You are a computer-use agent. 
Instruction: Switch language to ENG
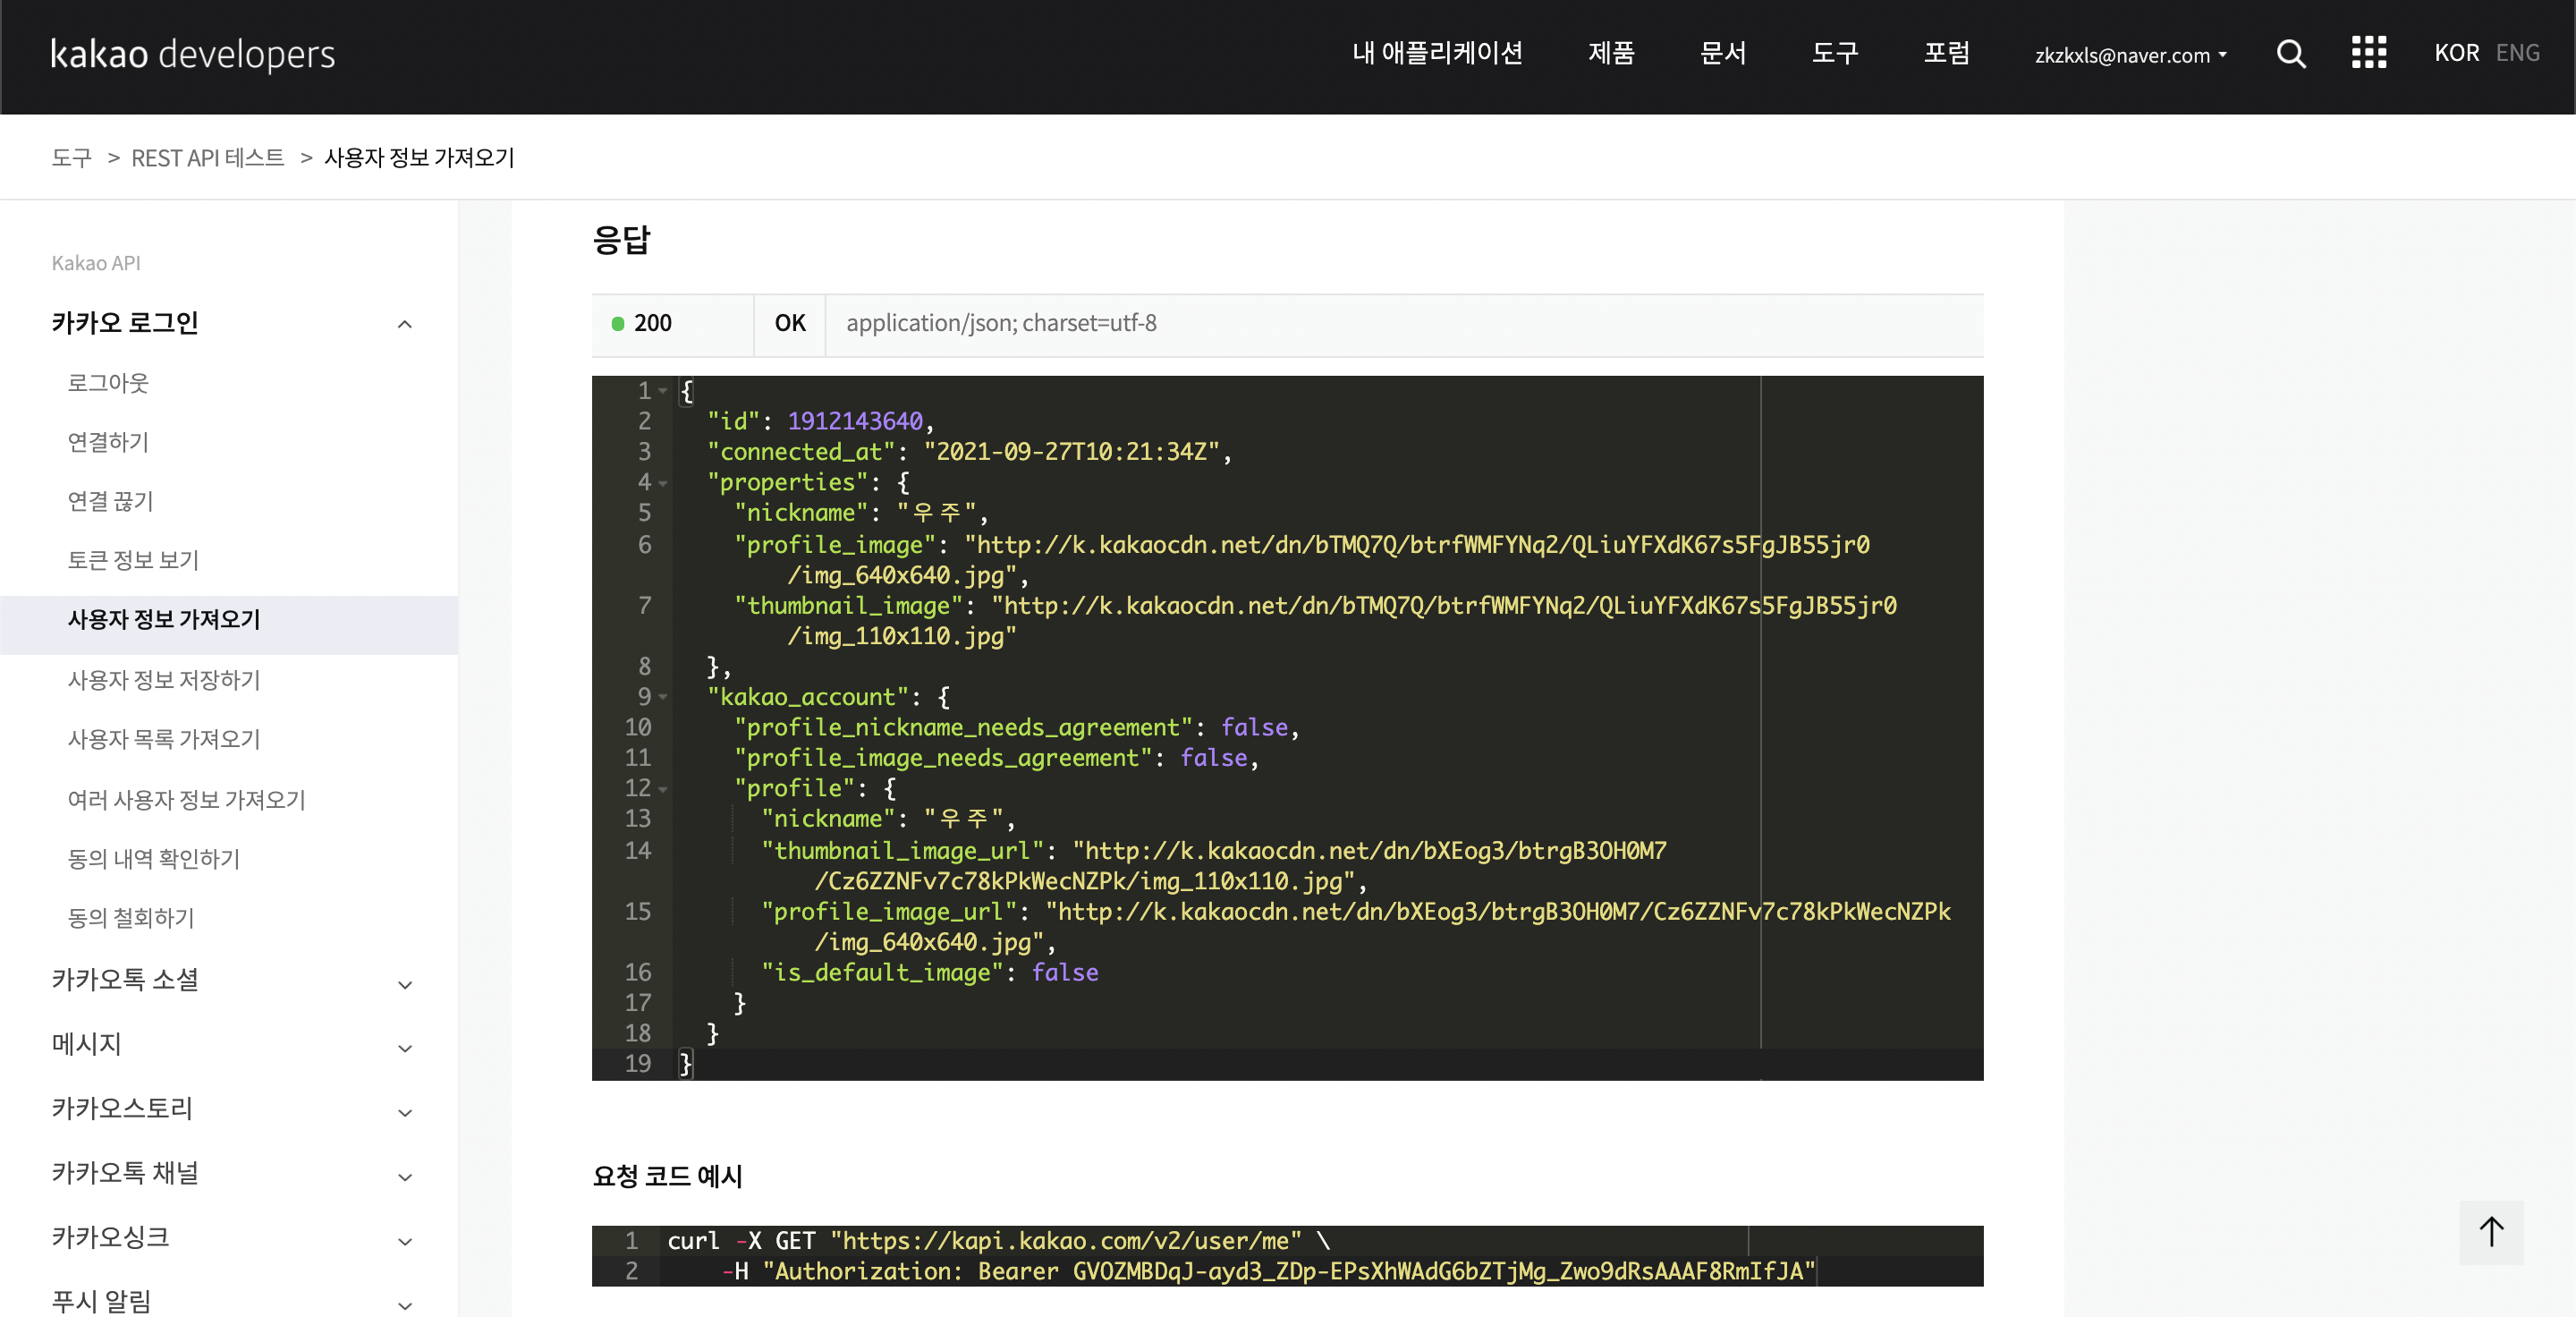2517,53
